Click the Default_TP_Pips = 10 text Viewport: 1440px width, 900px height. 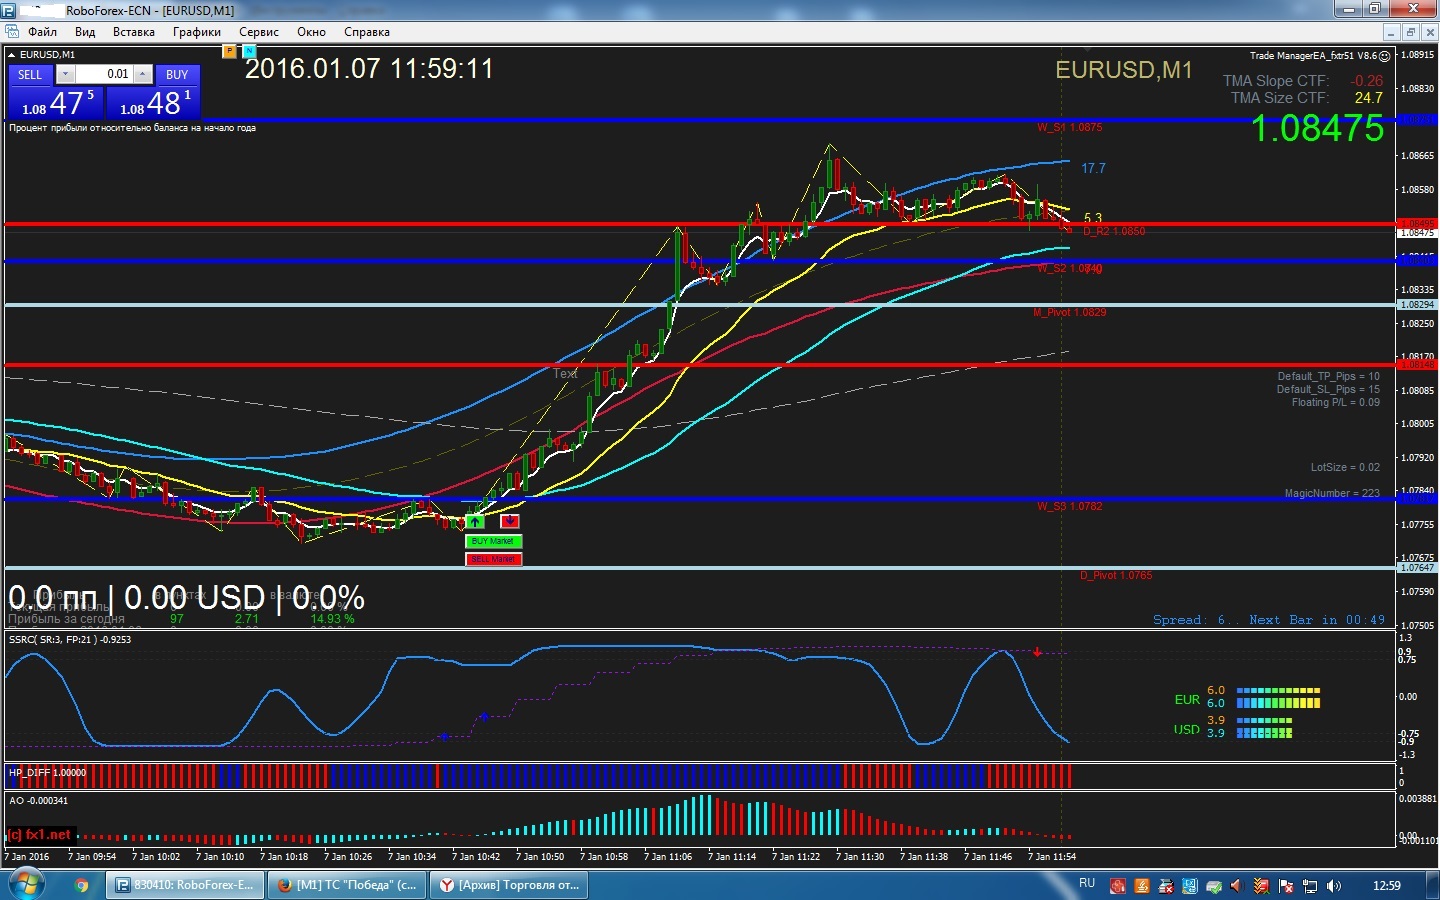pos(1328,377)
